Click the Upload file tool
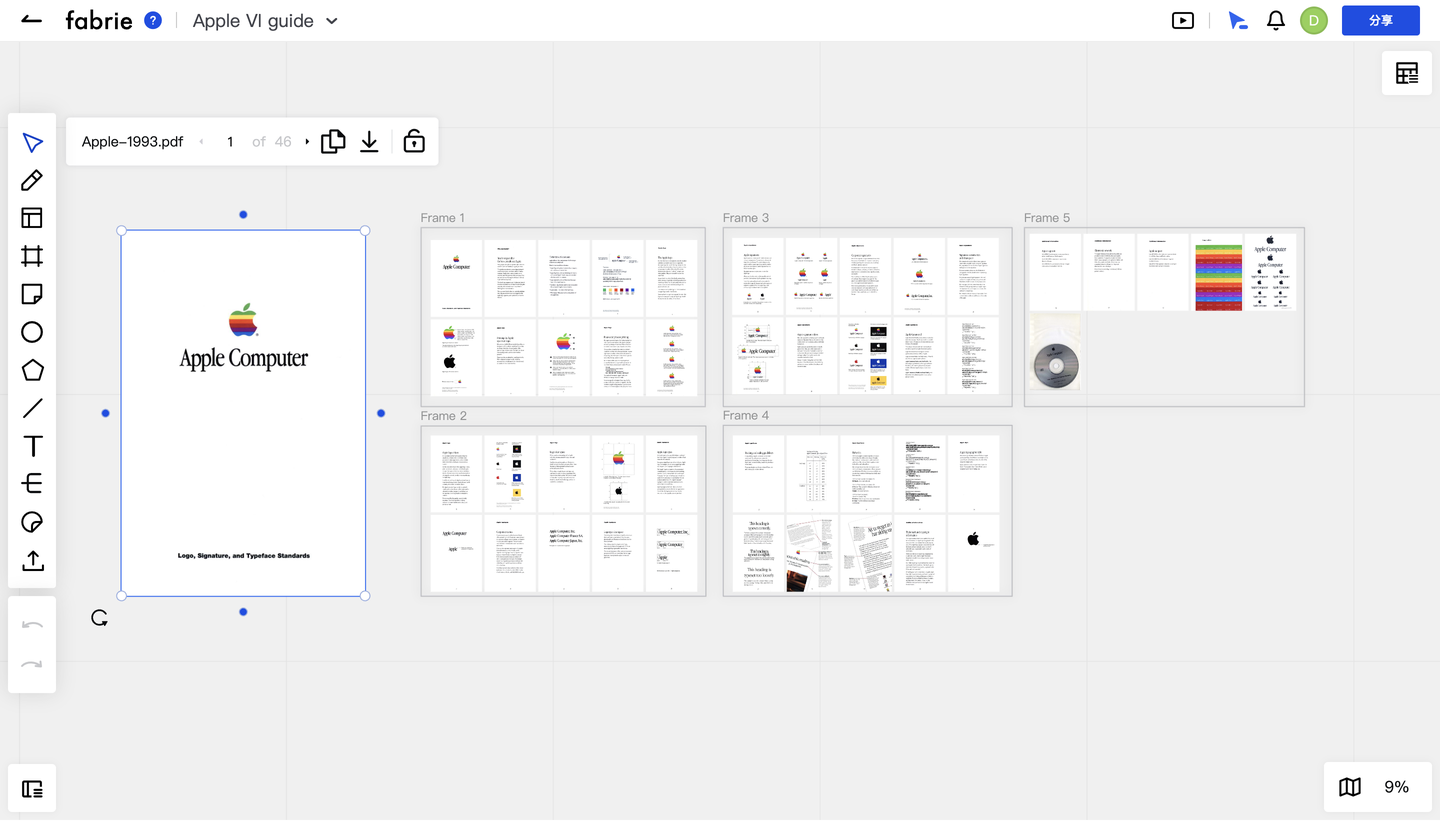Screen dimensions: 1440x821 click(x=32, y=560)
